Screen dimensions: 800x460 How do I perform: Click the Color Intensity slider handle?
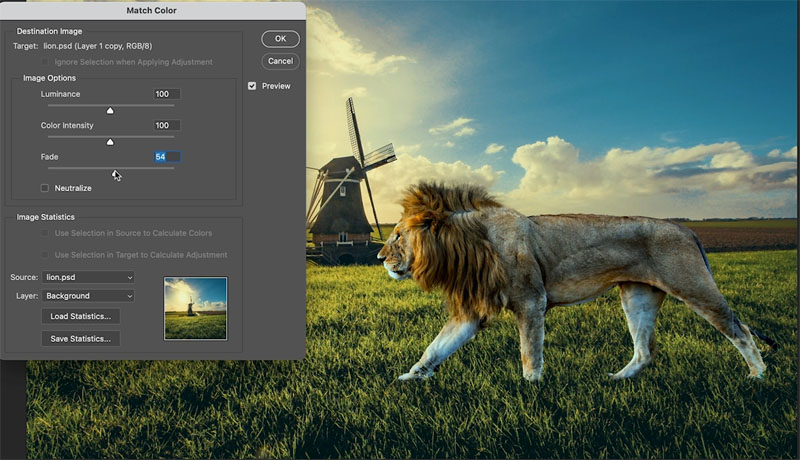[x=110, y=142]
